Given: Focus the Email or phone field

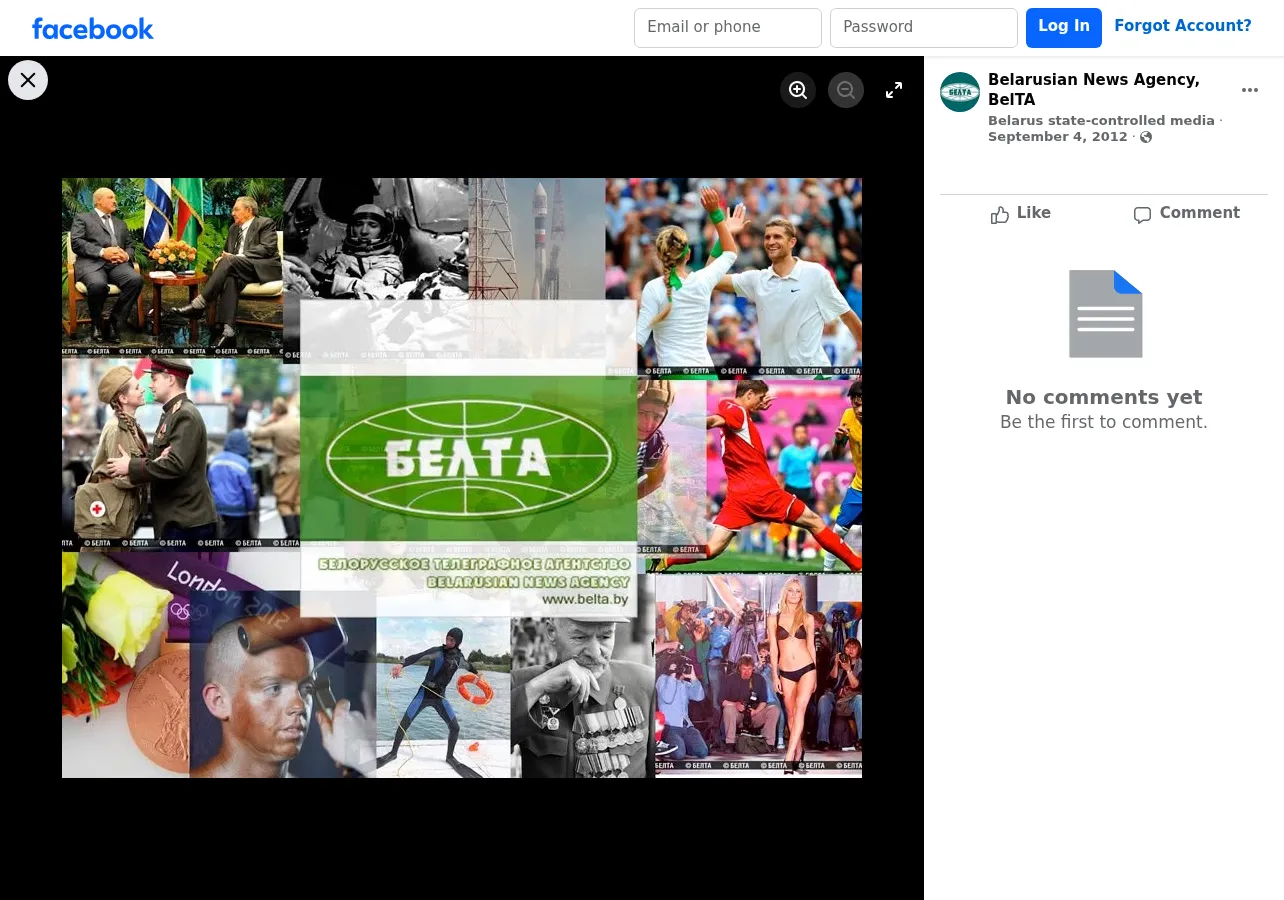Looking at the screenshot, I should 728,28.
